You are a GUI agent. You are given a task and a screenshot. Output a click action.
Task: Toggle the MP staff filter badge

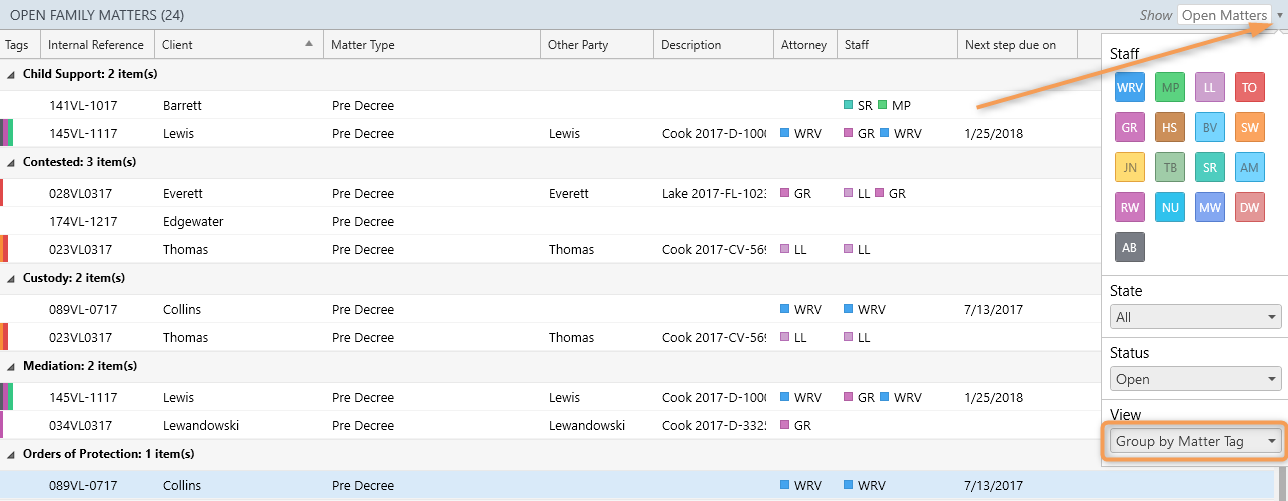(1170, 88)
